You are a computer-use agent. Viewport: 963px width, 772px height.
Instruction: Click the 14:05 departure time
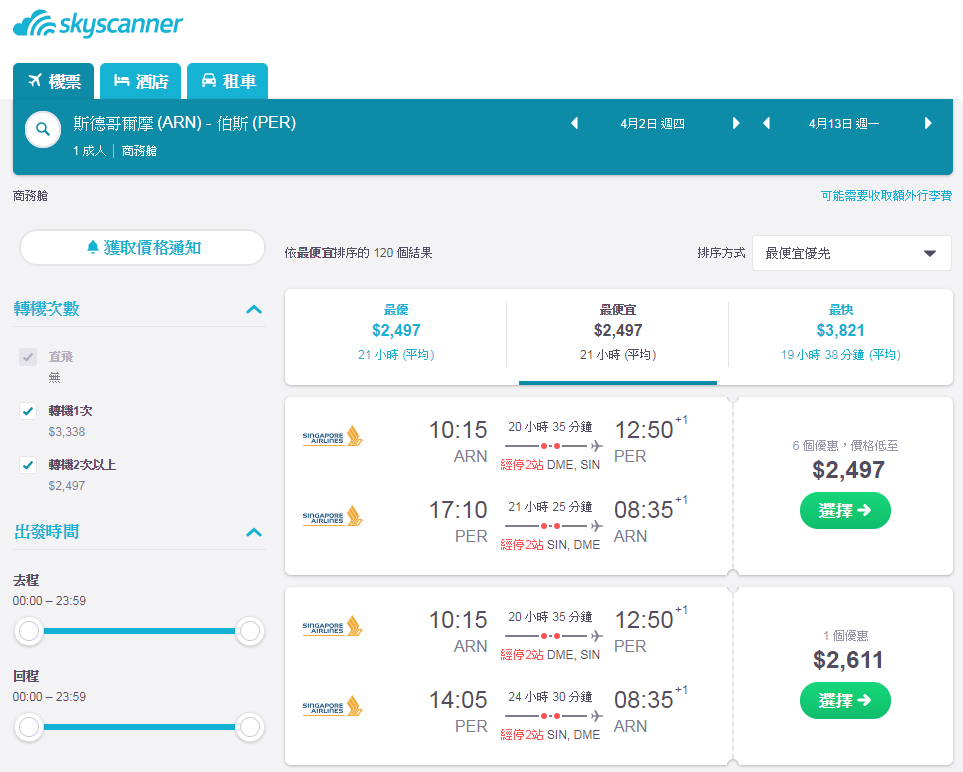(458, 700)
